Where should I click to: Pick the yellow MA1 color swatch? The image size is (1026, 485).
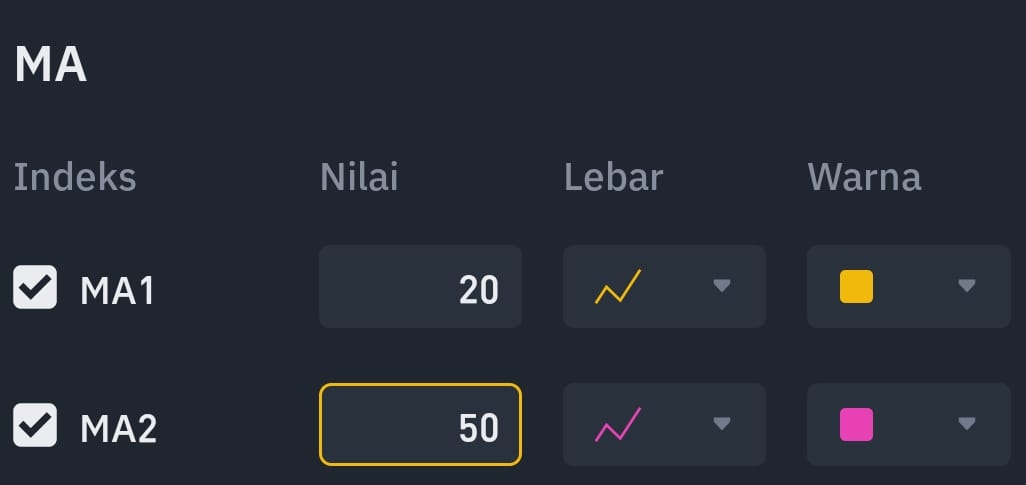tap(857, 286)
